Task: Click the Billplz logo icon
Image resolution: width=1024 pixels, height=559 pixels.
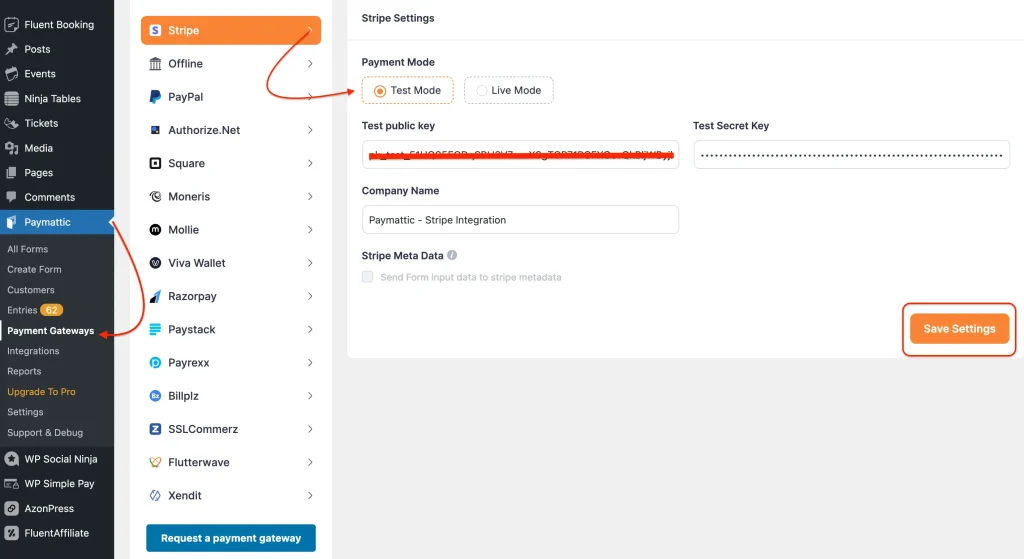Action: pos(155,396)
